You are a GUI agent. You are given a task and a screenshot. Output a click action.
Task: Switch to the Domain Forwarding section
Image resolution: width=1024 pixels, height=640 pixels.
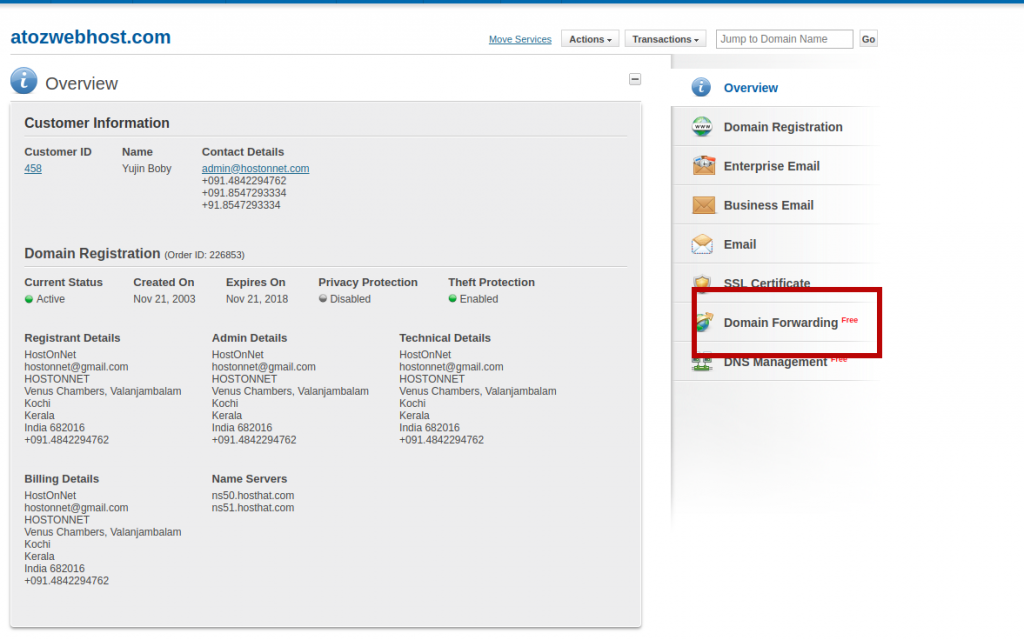pyautogui.click(x=782, y=322)
